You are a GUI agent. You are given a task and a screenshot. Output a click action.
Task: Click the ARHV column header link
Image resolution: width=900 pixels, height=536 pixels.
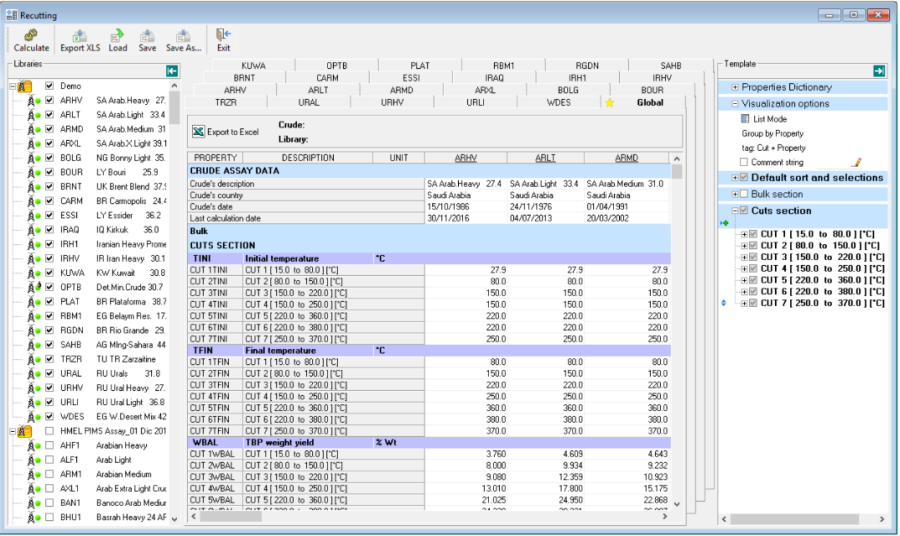[465, 158]
